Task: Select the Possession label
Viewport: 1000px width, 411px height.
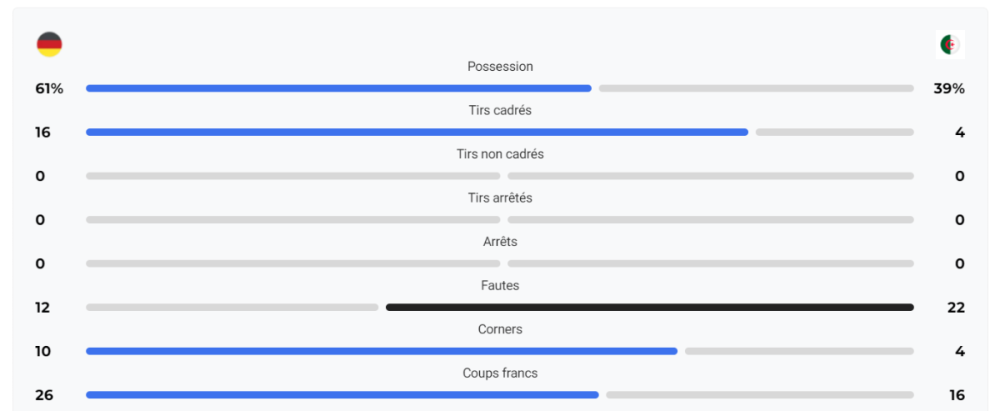Action: coord(500,66)
